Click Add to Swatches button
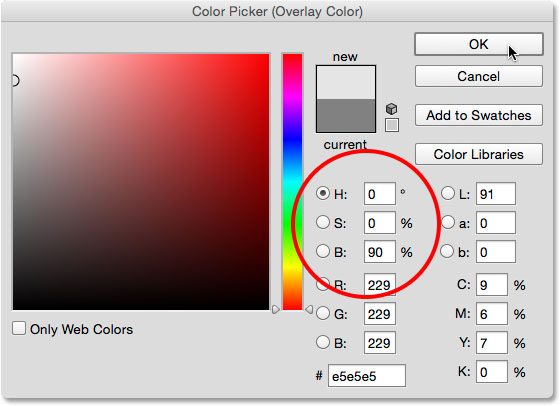 479,115
